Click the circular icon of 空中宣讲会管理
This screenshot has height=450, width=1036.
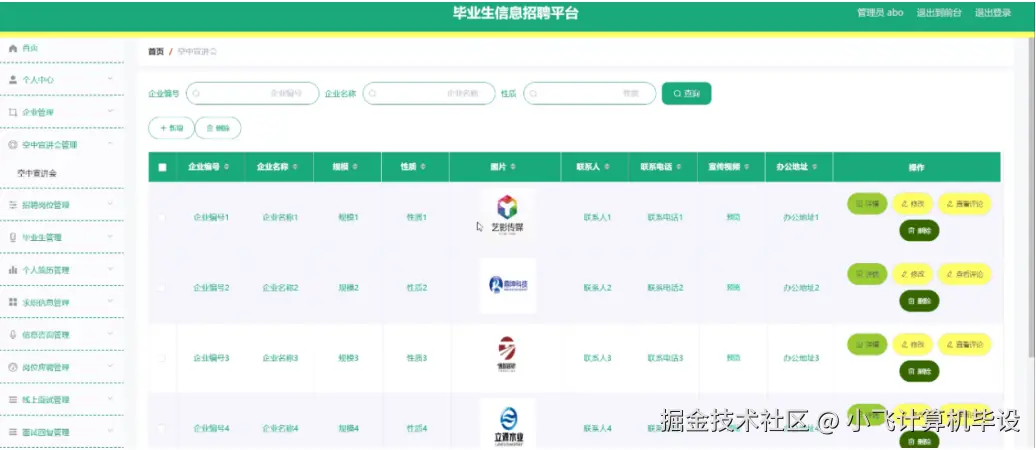click(13, 145)
